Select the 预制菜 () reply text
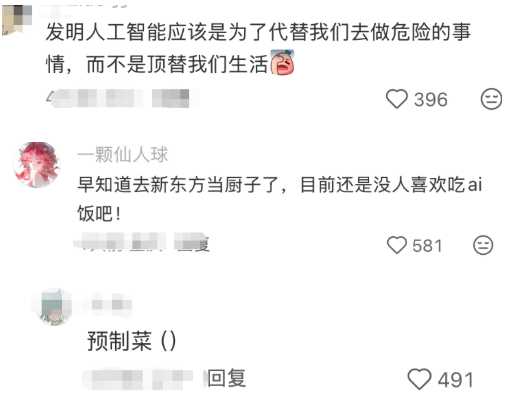 131,341
